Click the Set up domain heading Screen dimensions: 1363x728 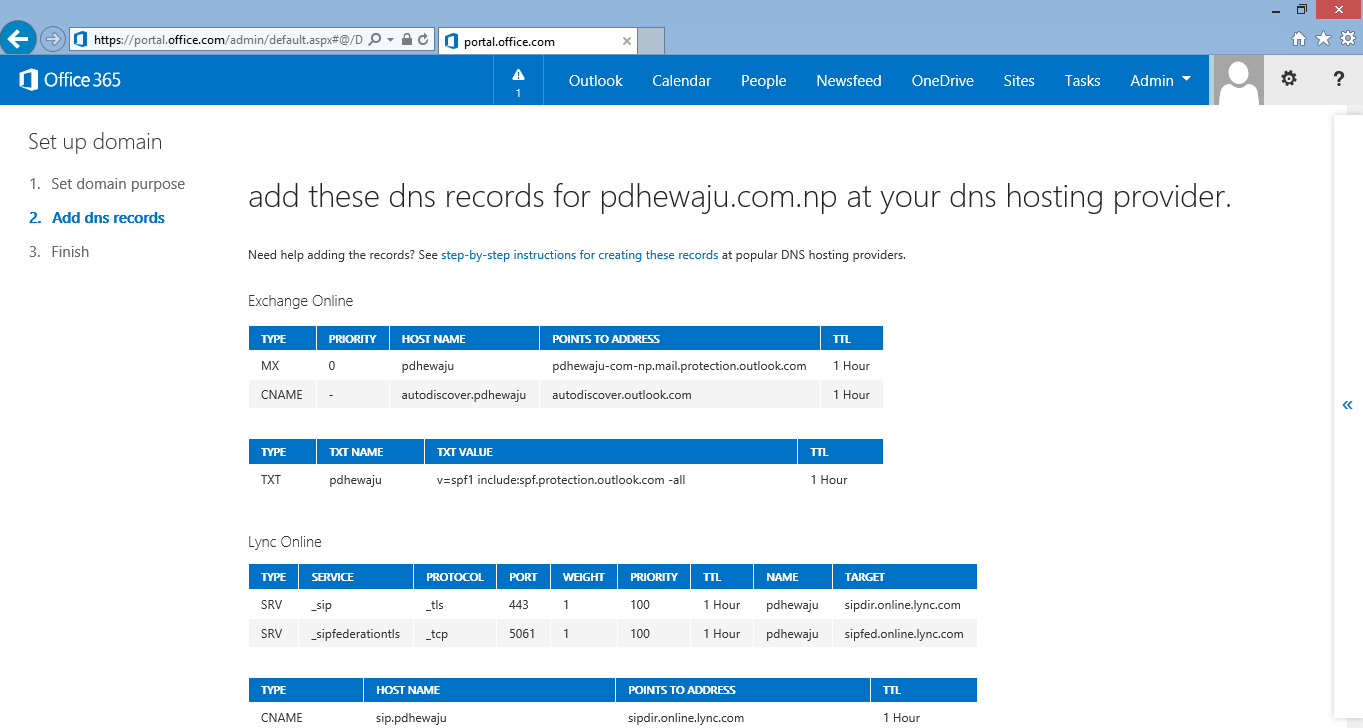(x=95, y=142)
